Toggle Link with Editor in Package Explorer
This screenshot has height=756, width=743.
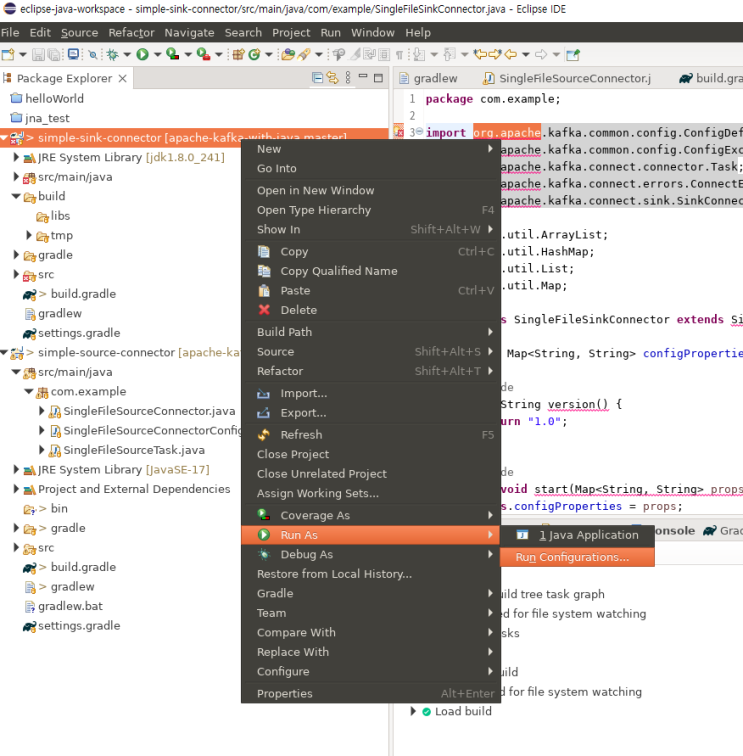coord(333,78)
